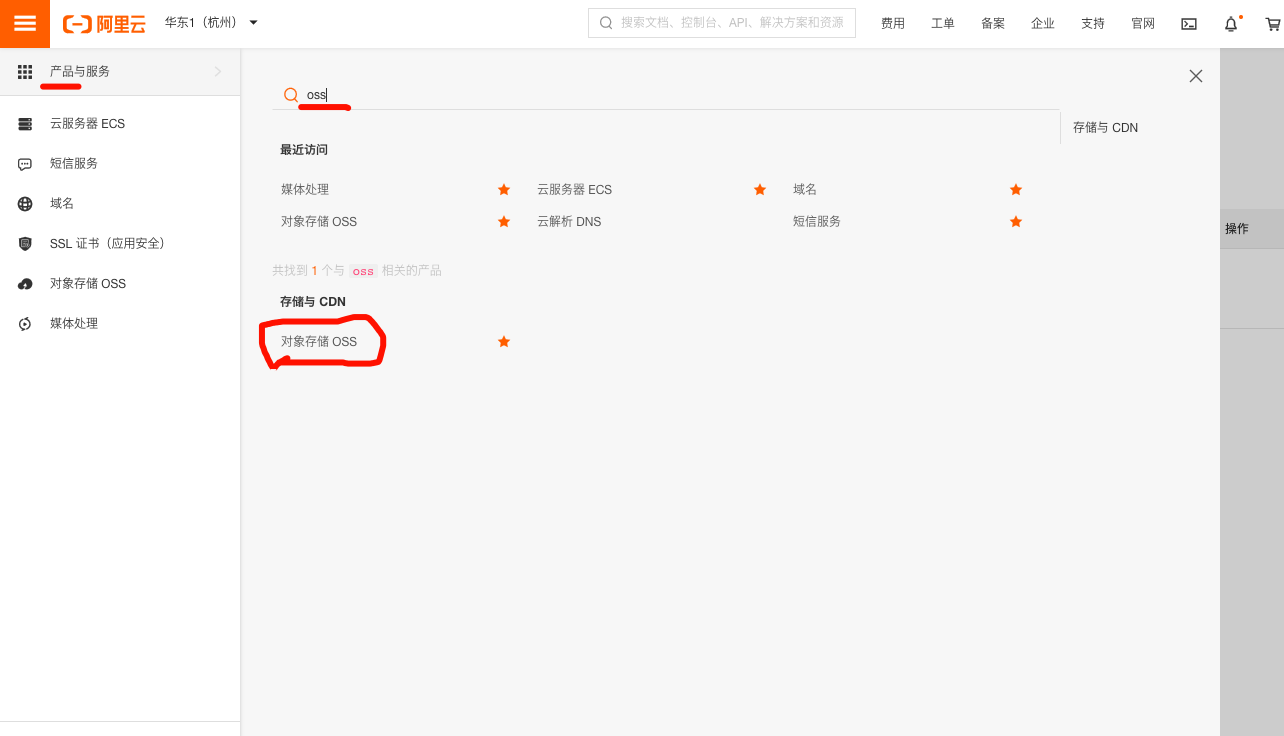Open the region dropdown 华东1（杭州）
The image size is (1284, 736).
211,22
